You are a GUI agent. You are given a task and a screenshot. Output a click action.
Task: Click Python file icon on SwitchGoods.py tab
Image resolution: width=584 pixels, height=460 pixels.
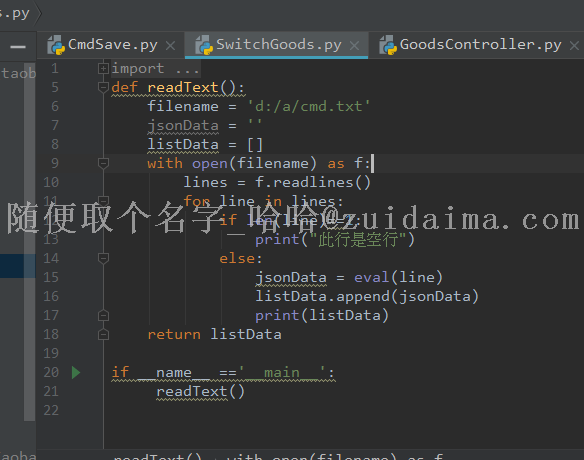(x=204, y=45)
